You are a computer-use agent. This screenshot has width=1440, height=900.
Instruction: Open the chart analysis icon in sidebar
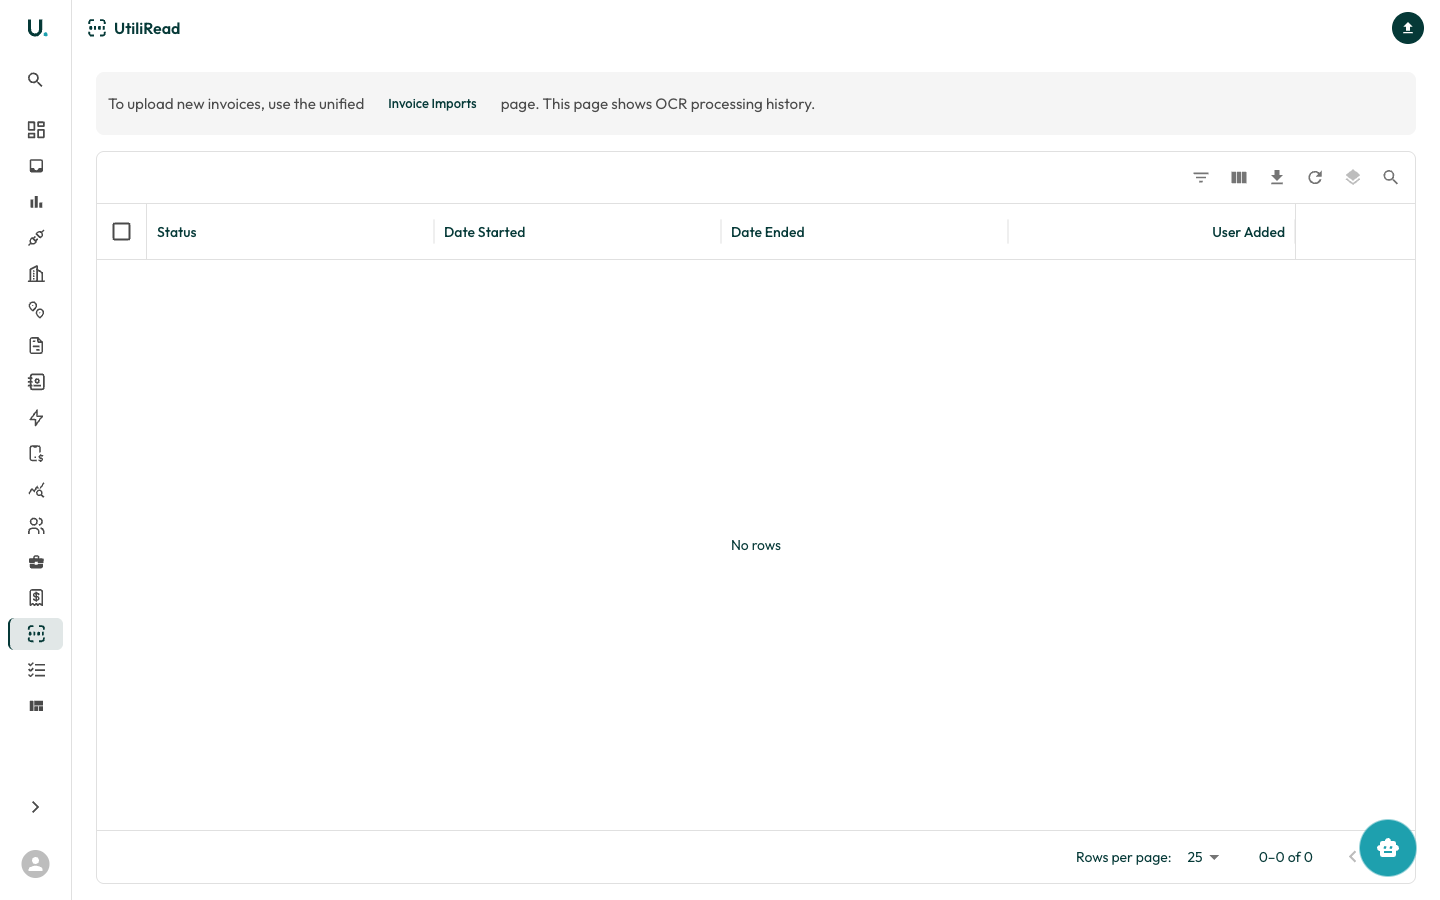coord(36,490)
